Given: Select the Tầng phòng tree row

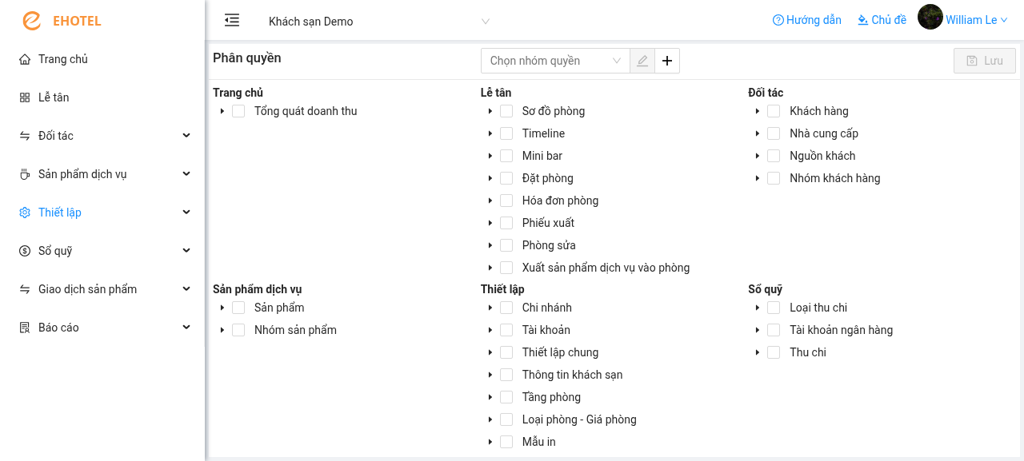Looking at the screenshot, I should click(x=551, y=397).
